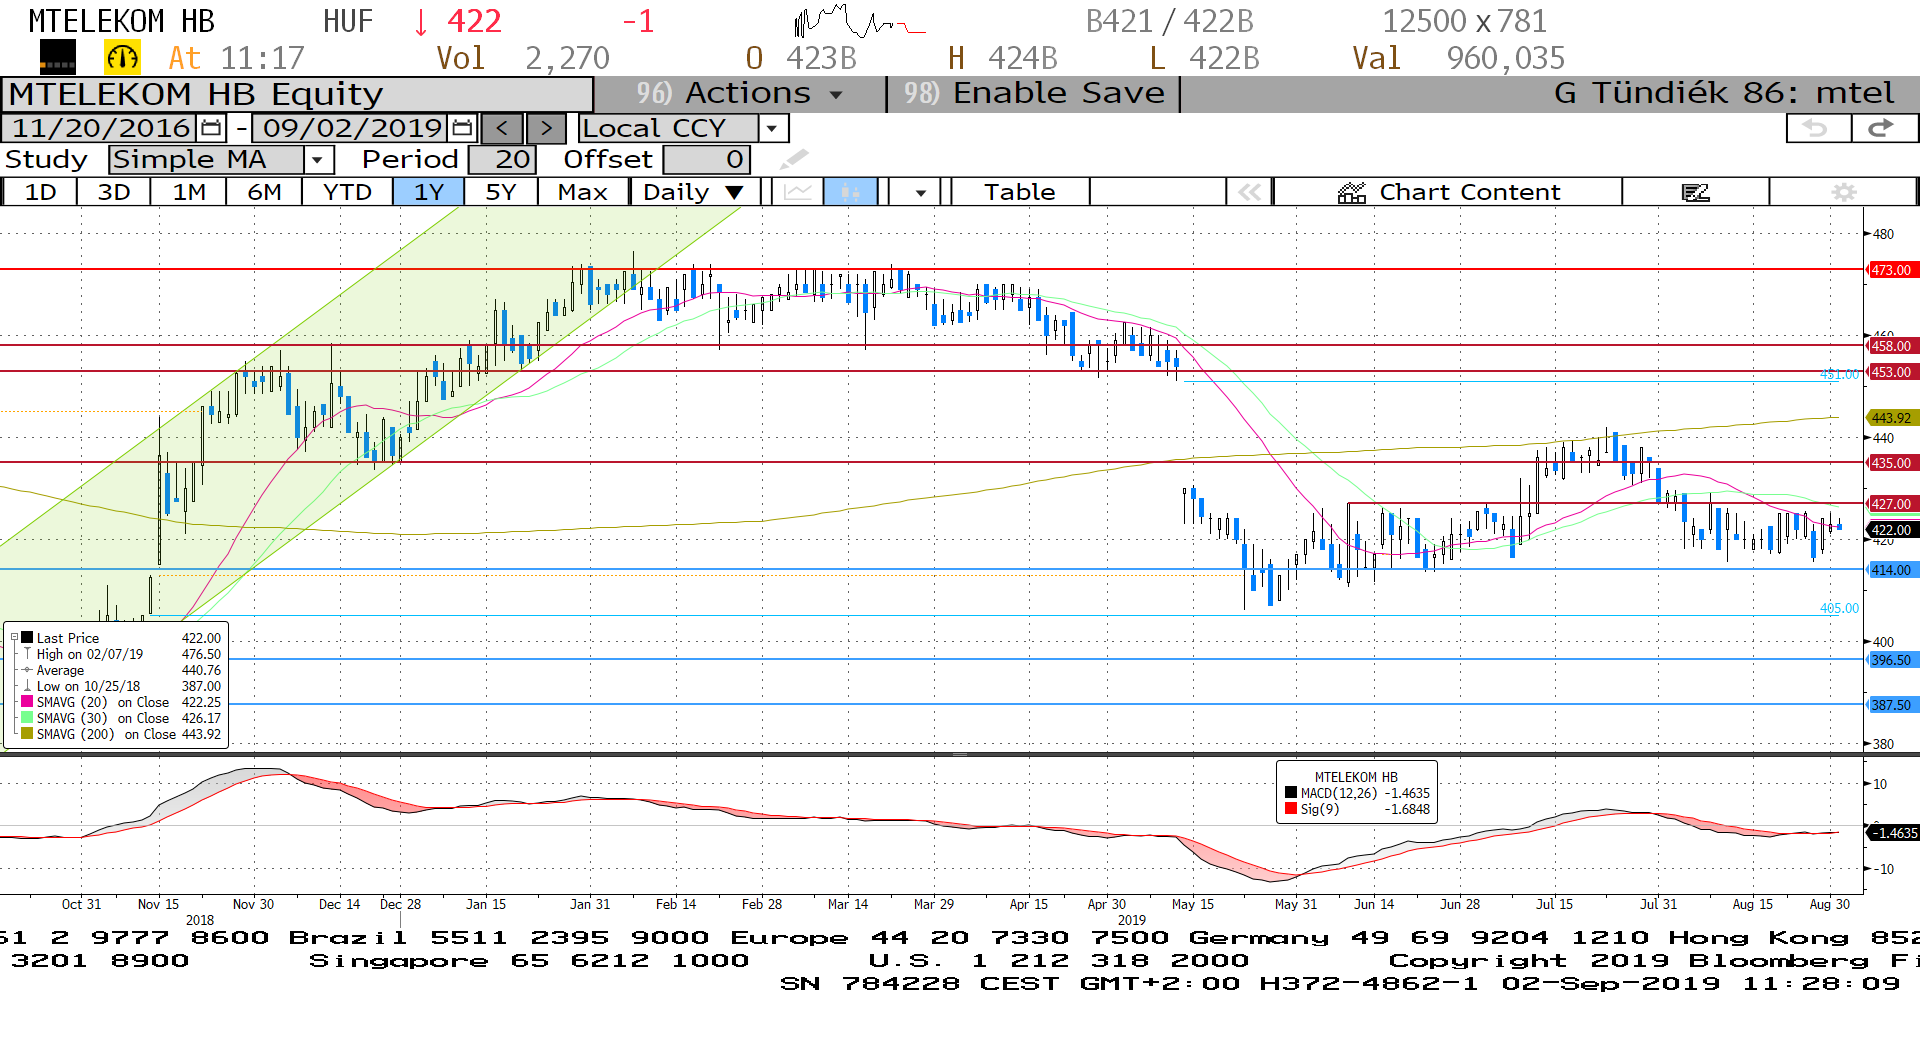Click Enable Save button
This screenshot has height=1039, width=1920.
(x=1034, y=94)
